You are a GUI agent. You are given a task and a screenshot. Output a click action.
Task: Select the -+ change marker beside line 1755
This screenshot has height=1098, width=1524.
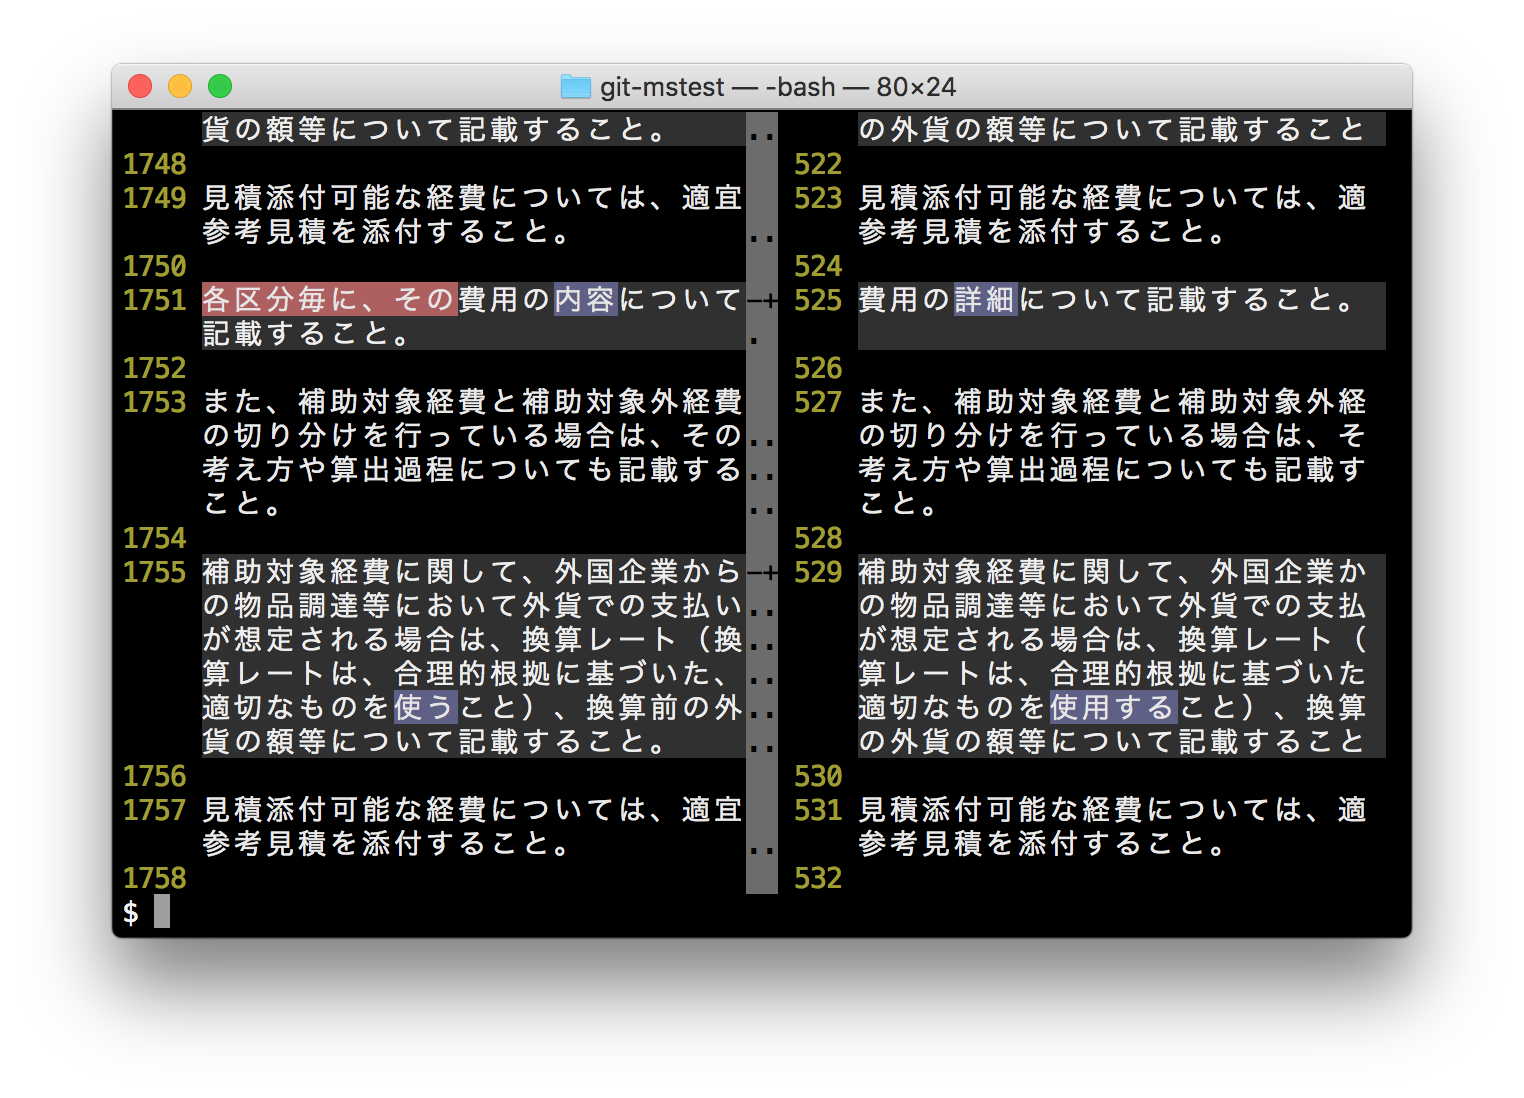[760, 572]
